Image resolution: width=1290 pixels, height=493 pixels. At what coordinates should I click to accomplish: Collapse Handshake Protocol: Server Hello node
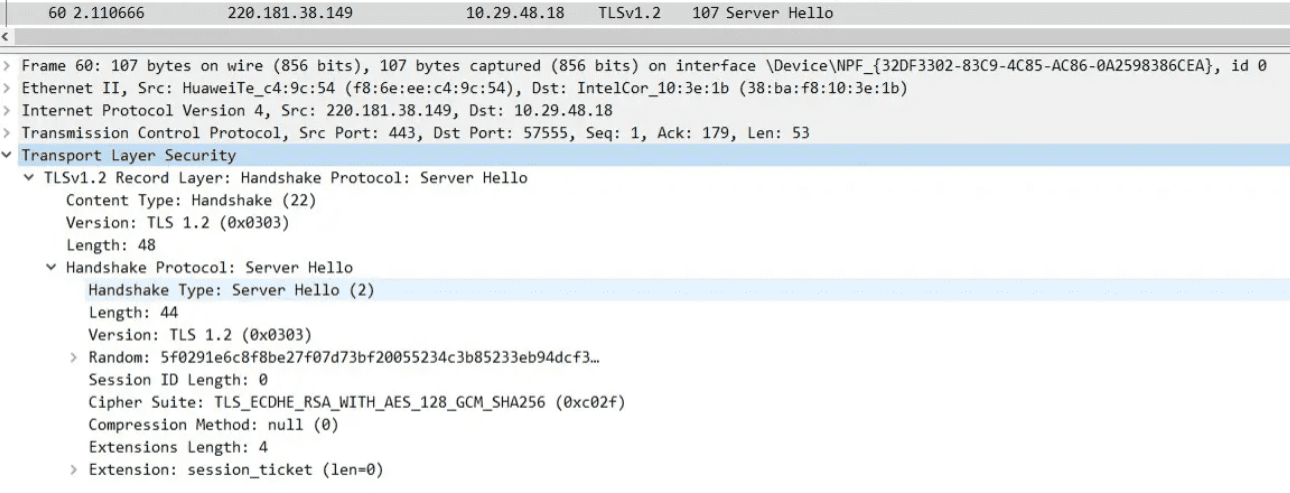pyautogui.click(x=51, y=268)
